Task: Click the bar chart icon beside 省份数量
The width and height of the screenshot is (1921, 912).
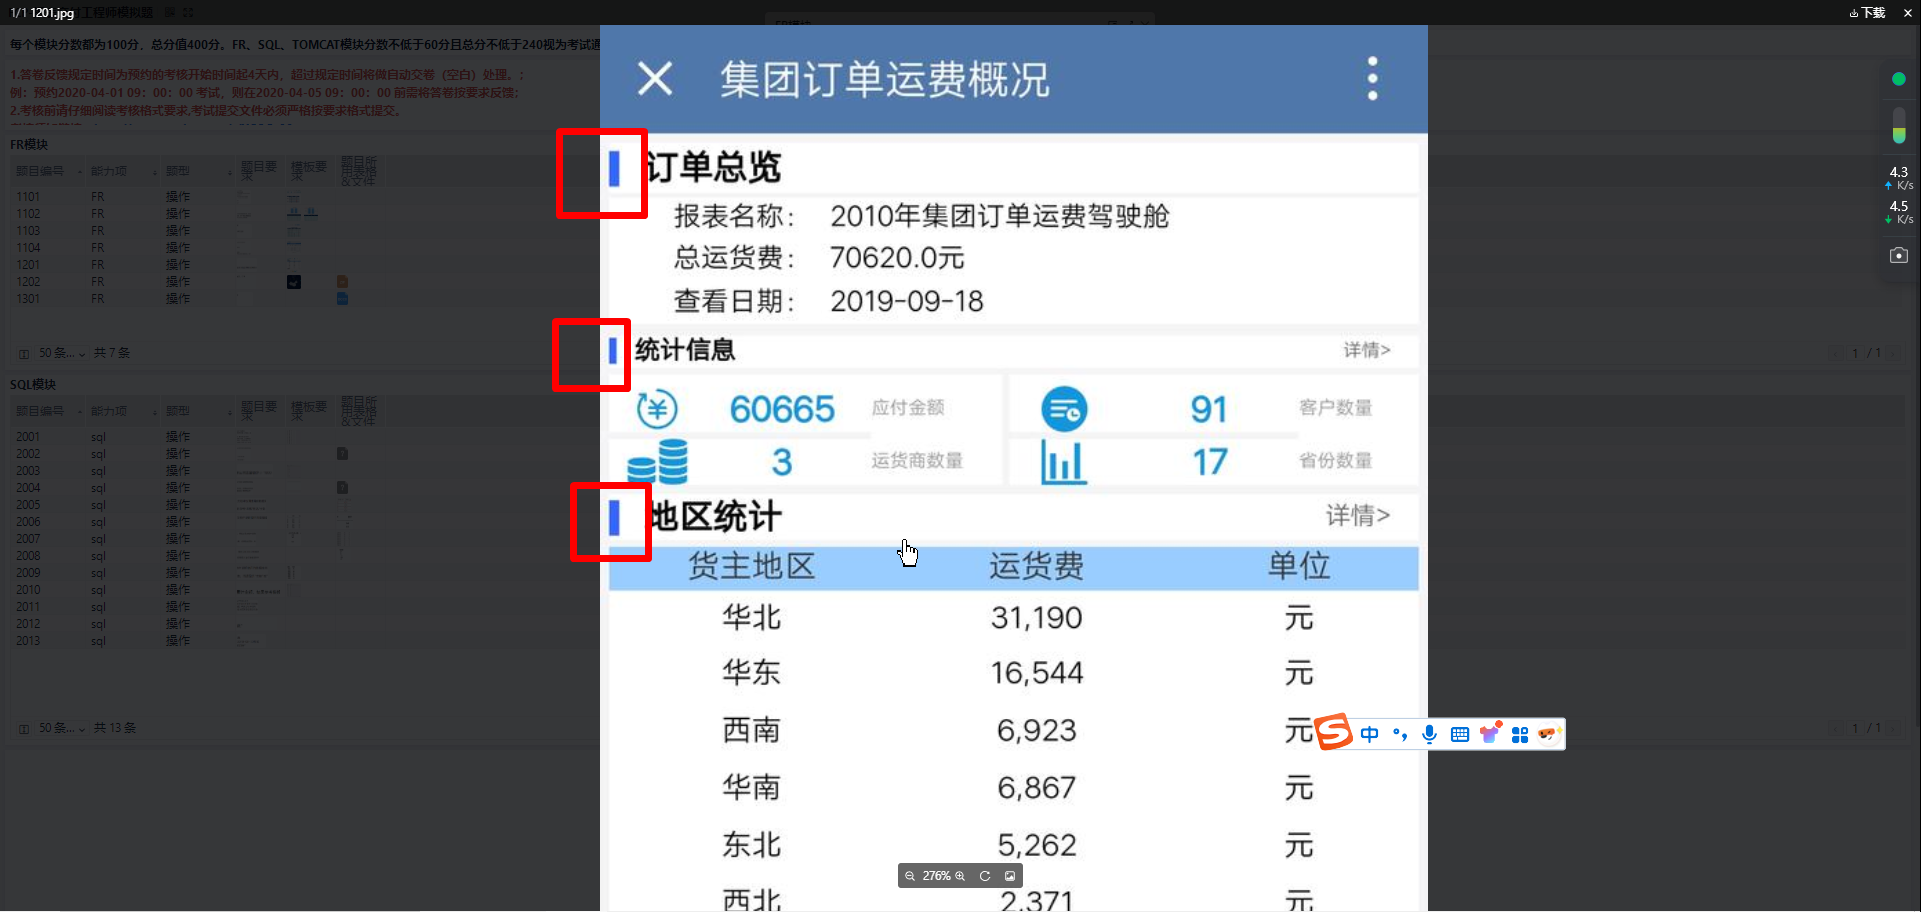Action: [x=1064, y=462]
